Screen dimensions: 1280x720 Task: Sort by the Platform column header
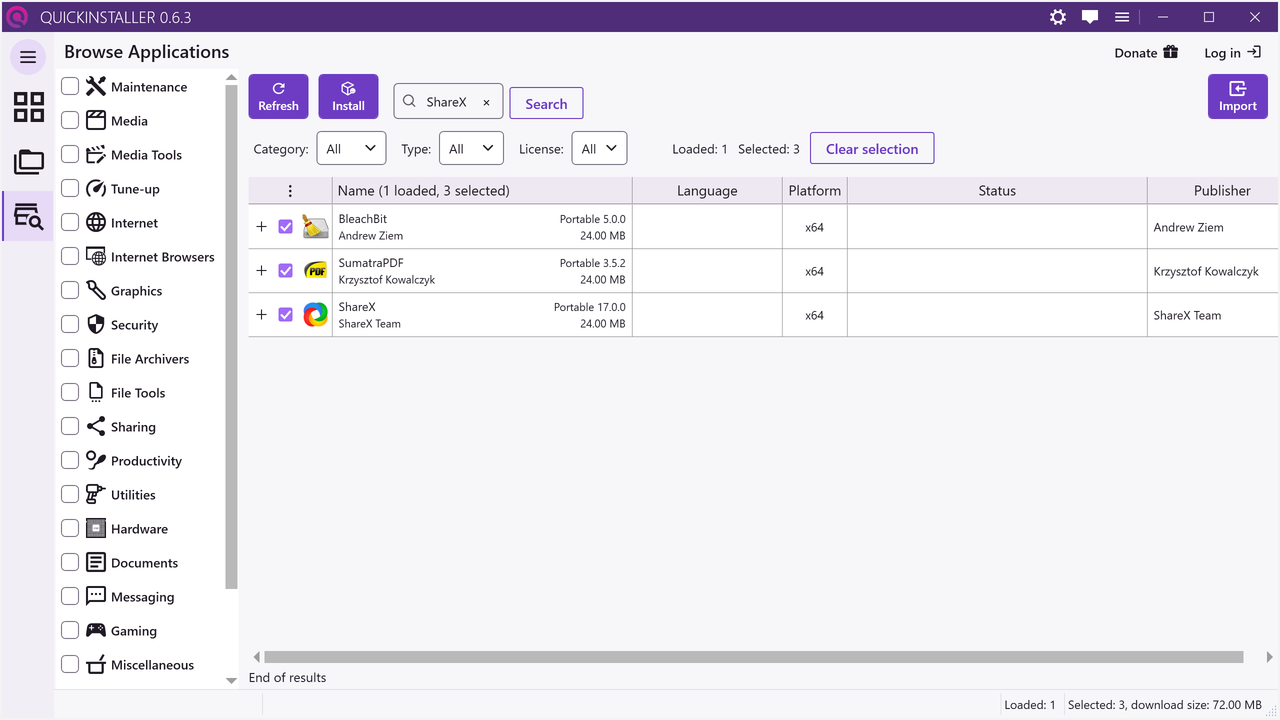[815, 191]
